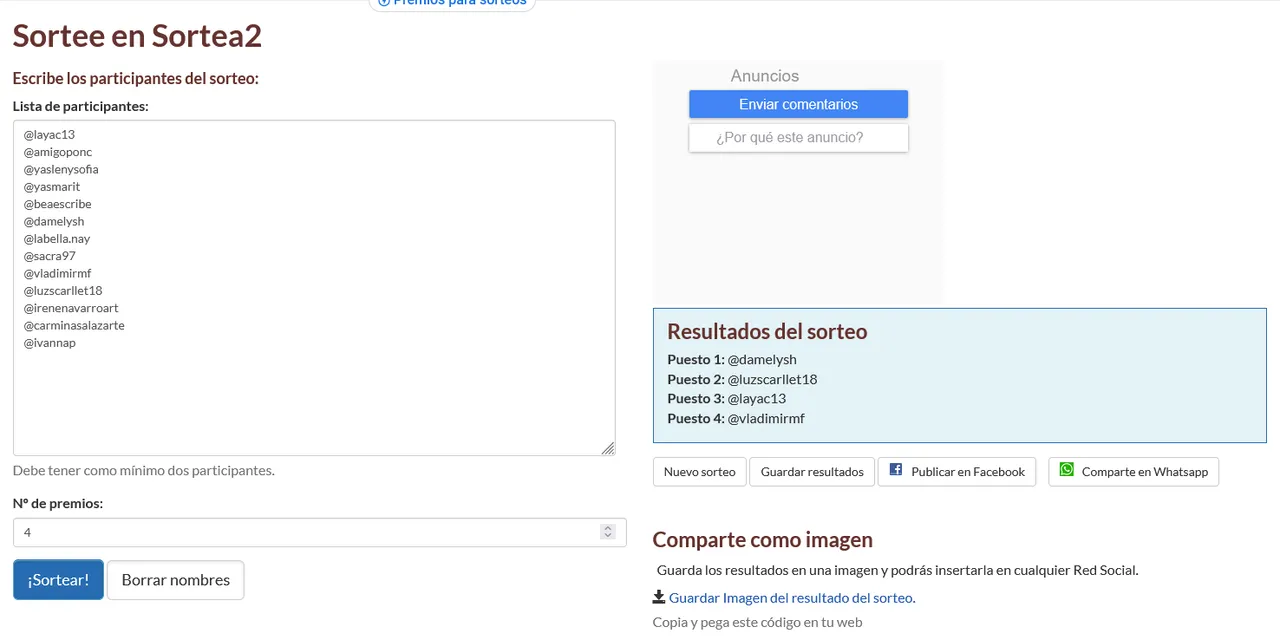
Task: Click on @damelysh in participants list
Action: [x=54, y=221]
